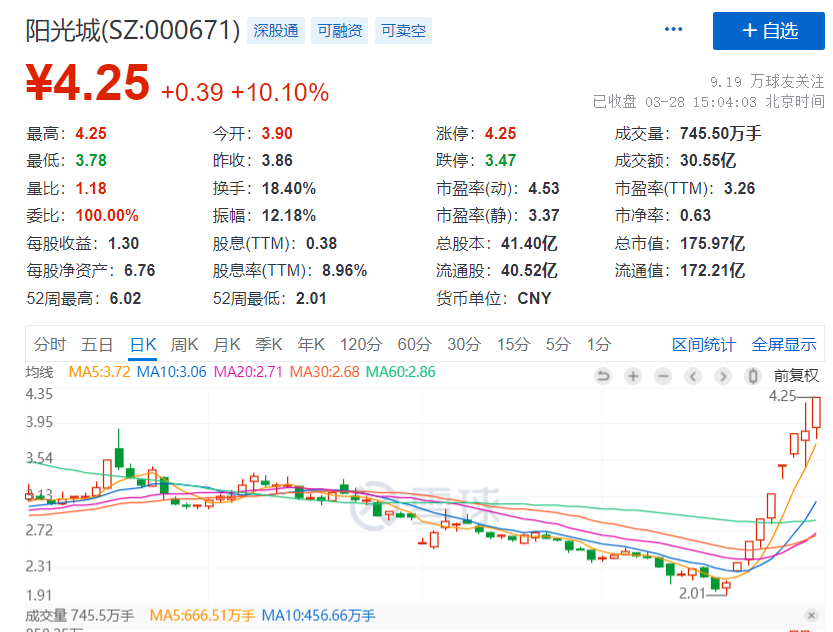Click 委比 value 100.00%
Viewport: 833px width, 632px height.
coord(107,216)
